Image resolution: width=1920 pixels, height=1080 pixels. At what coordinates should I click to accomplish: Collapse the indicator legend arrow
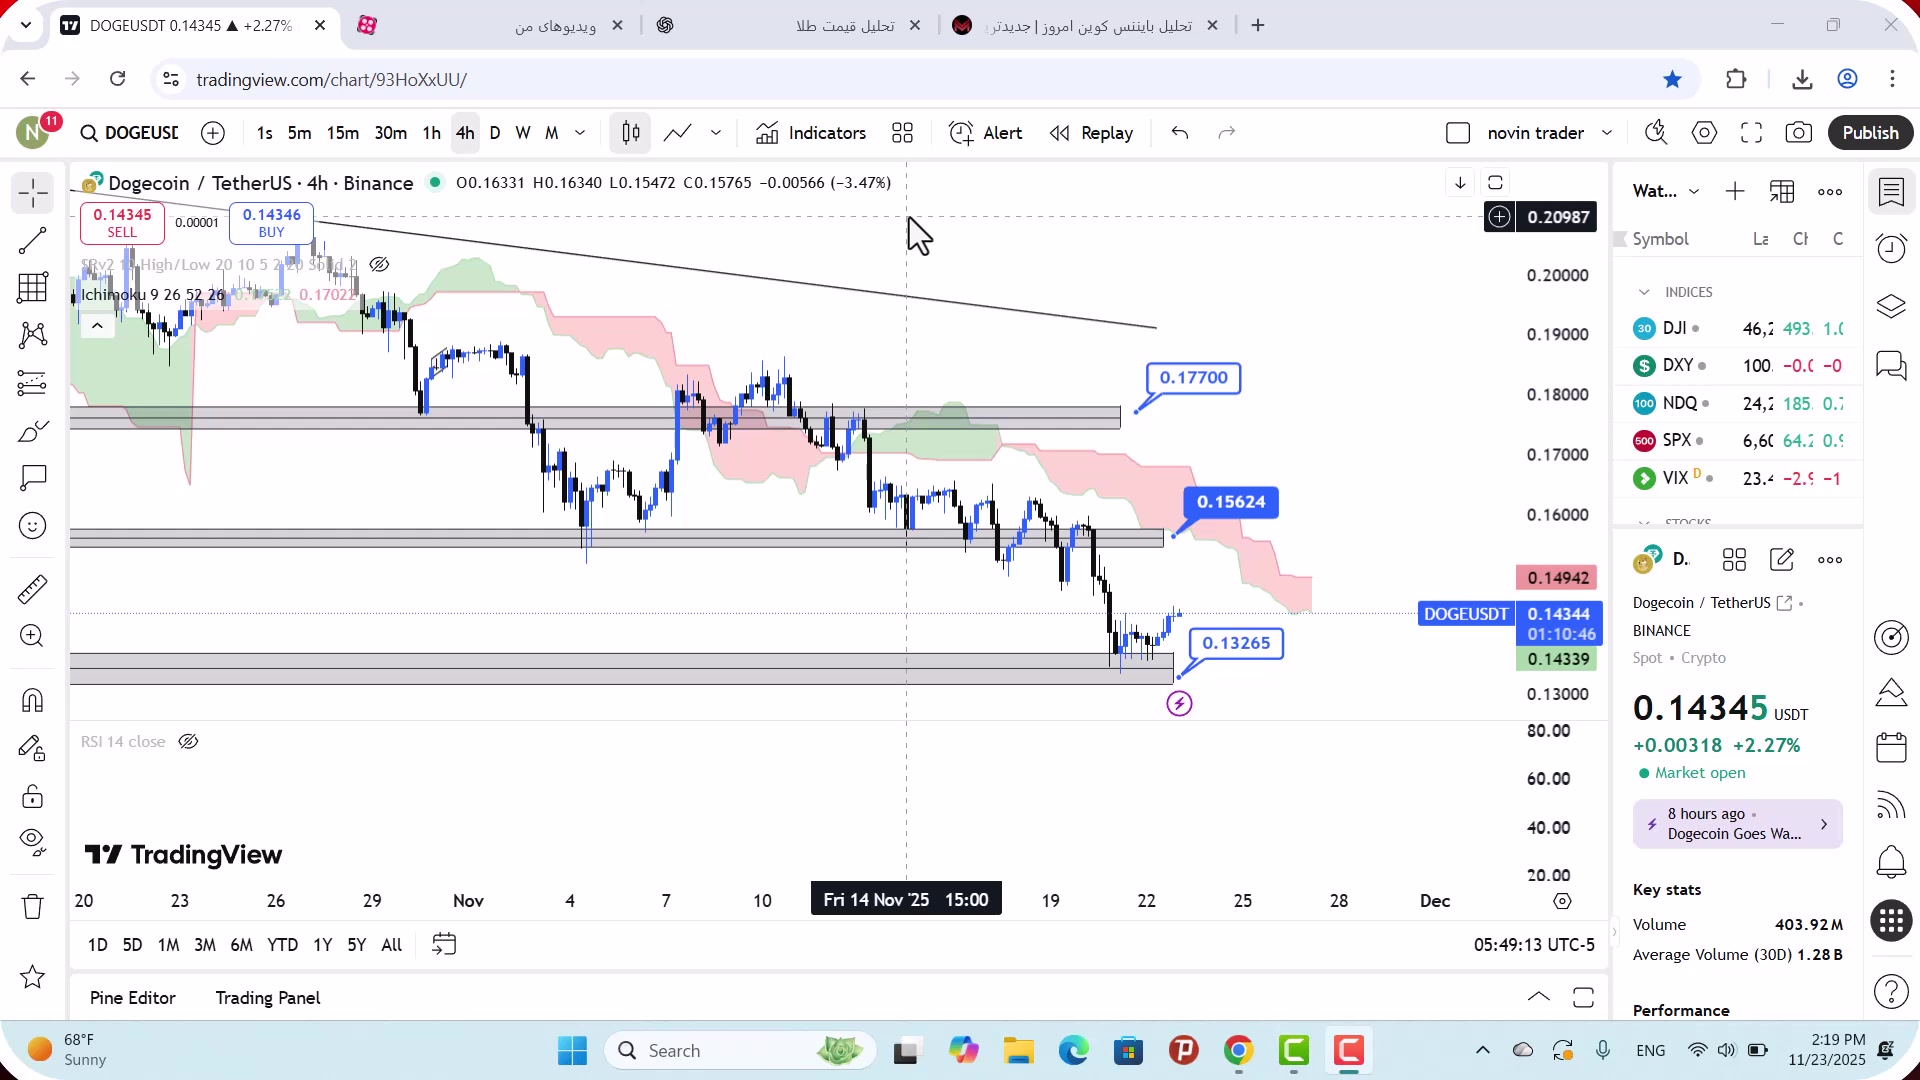pos(97,326)
